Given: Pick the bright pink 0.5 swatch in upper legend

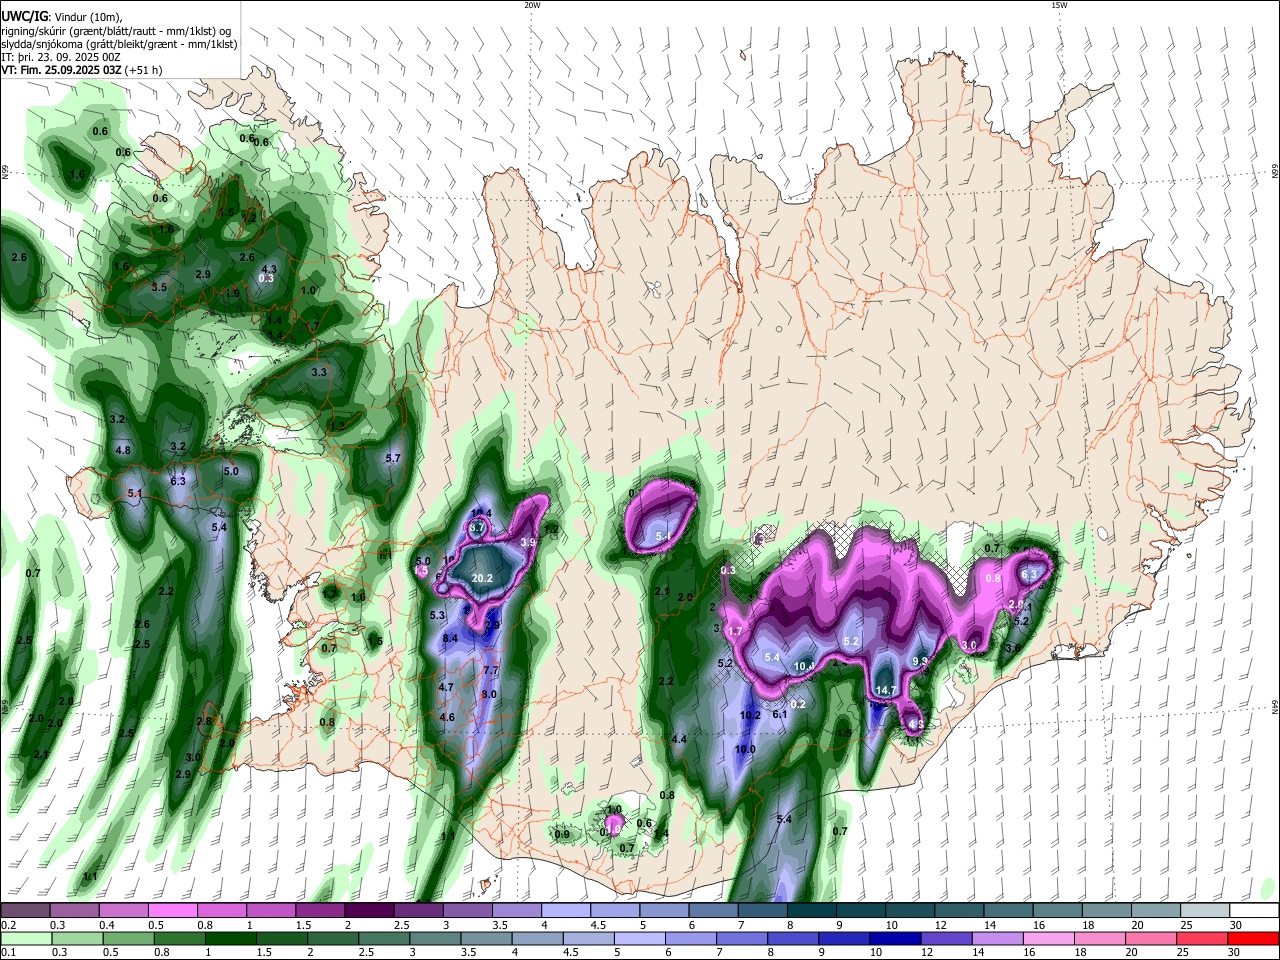Looking at the screenshot, I should (x=172, y=910).
